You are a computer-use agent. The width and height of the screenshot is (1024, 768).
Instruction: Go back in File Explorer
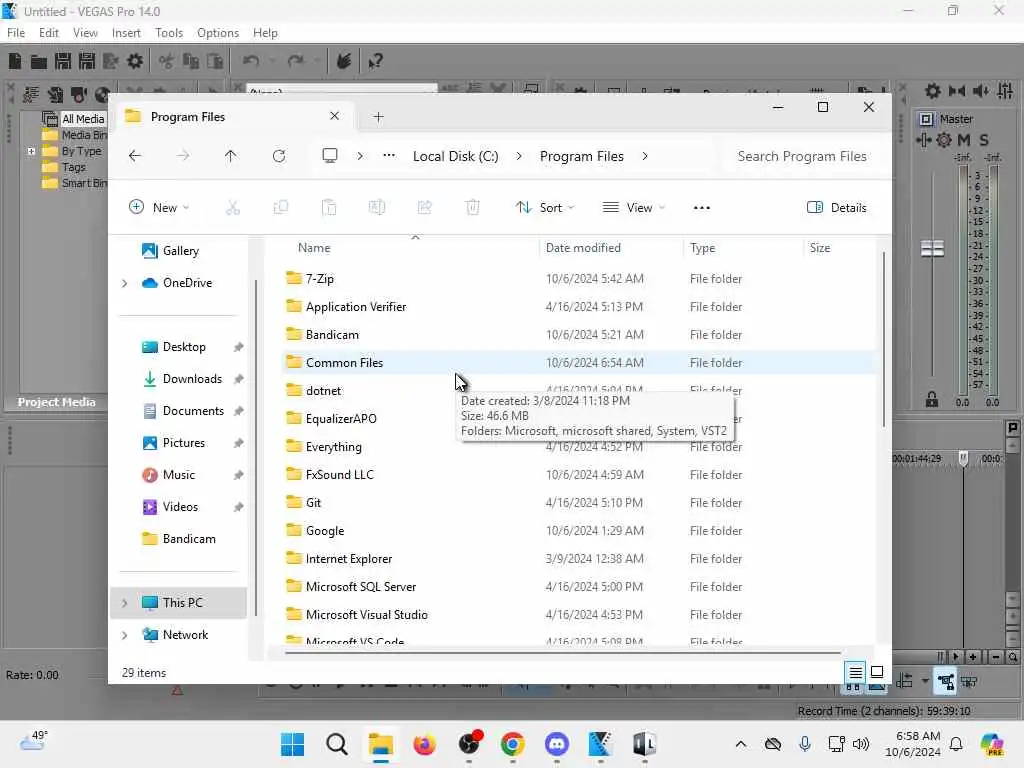point(135,156)
